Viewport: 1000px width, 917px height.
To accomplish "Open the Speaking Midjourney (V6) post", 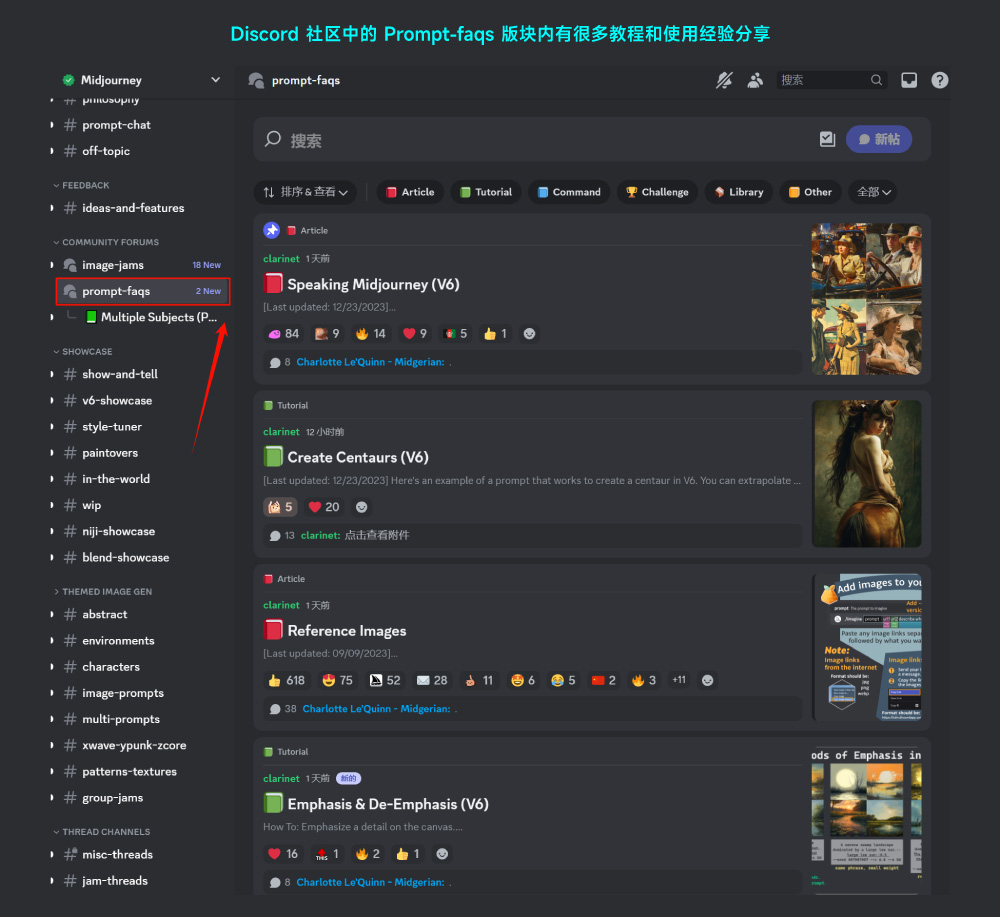I will [x=373, y=284].
